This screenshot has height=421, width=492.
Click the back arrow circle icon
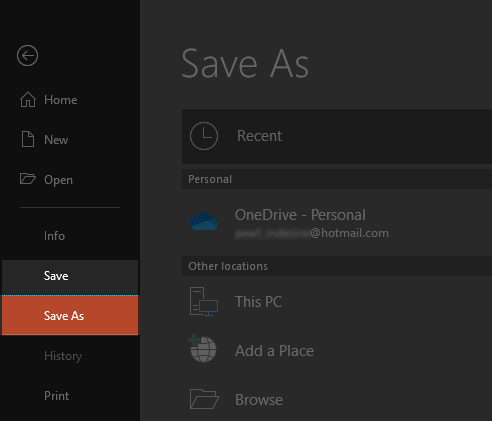tap(27, 55)
